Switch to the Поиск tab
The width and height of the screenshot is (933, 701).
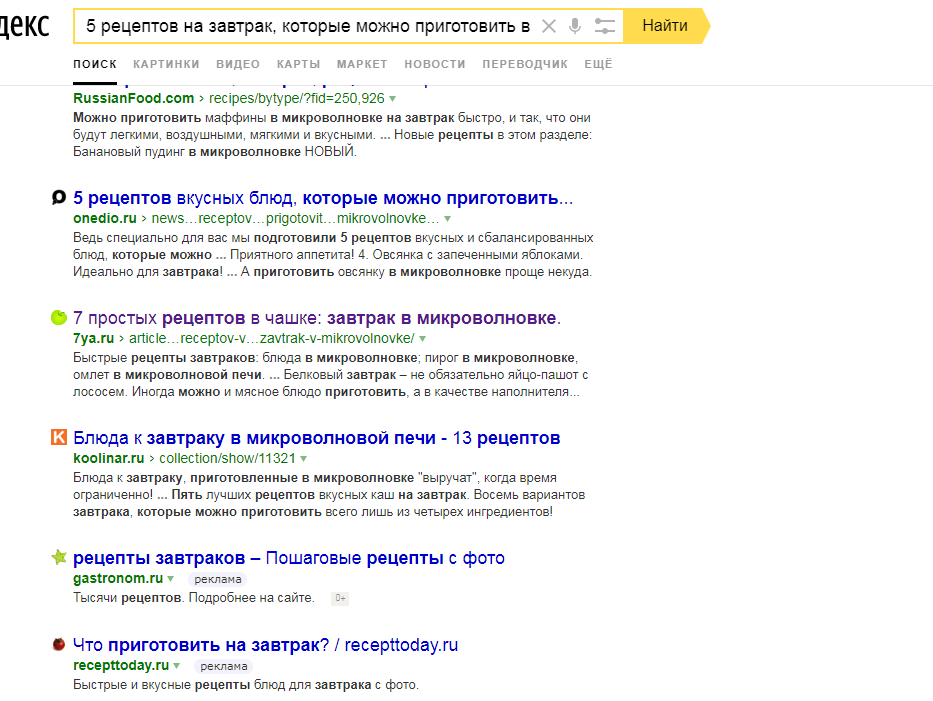click(95, 64)
